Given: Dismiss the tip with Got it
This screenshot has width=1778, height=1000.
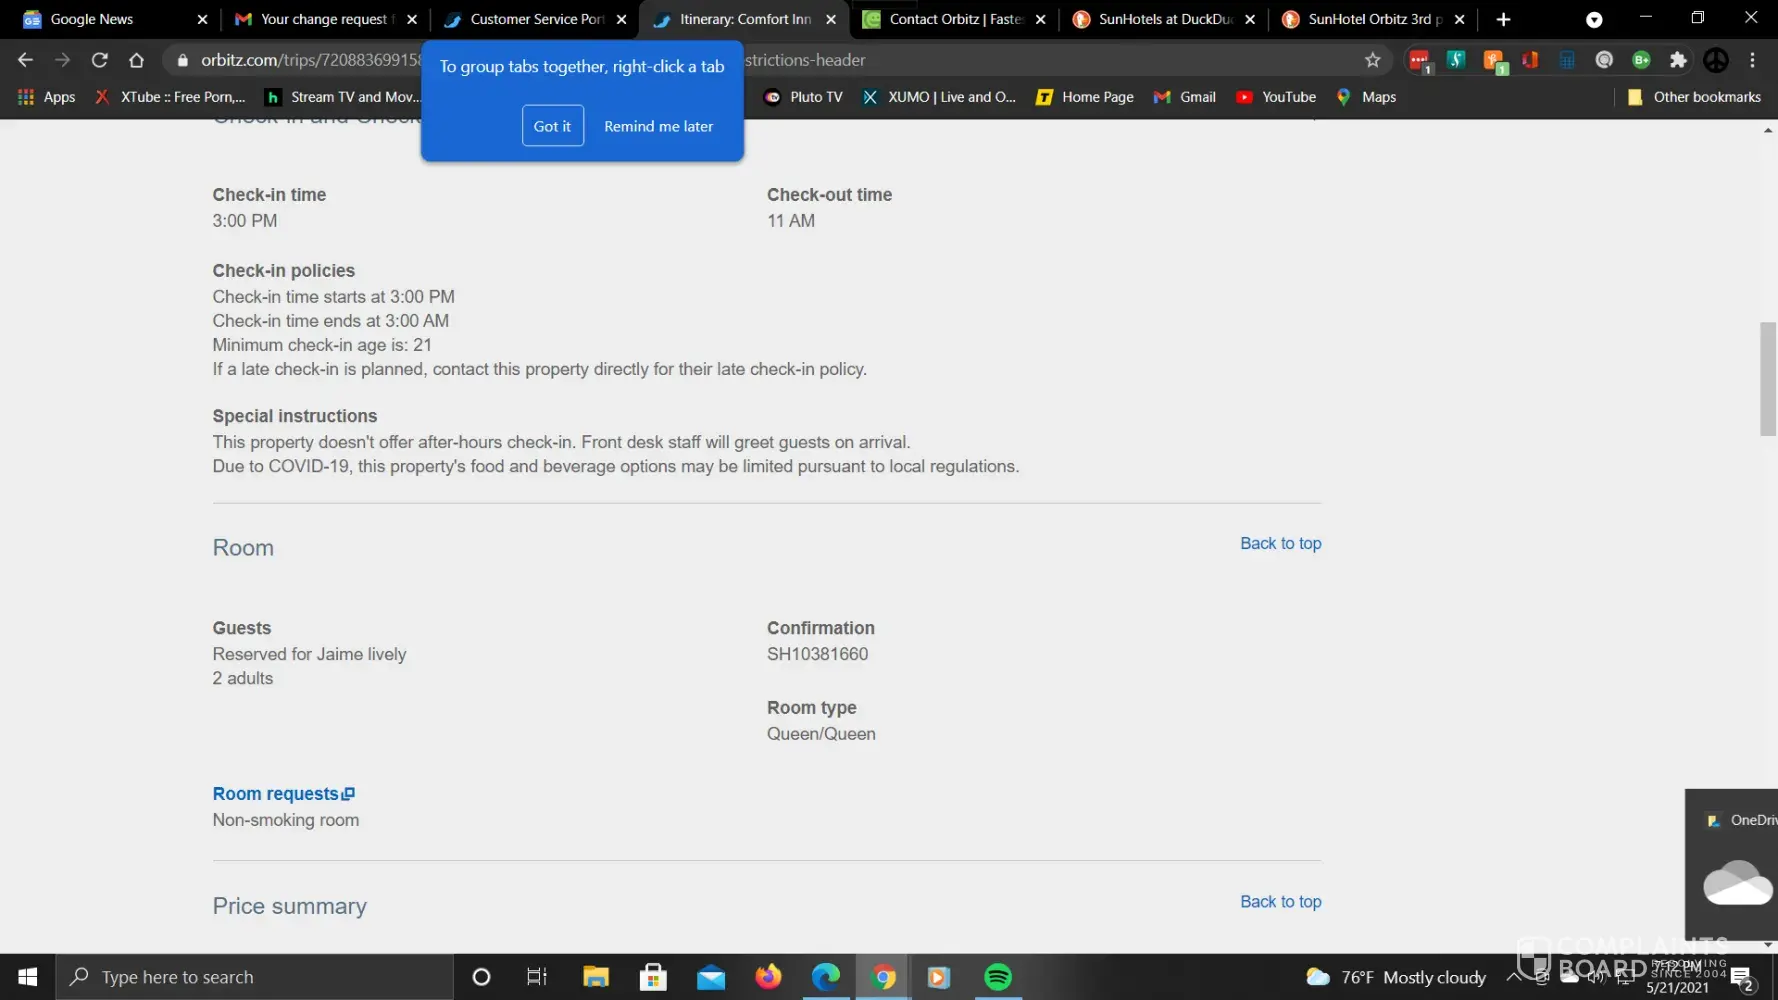Looking at the screenshot, I should (x=552, y=126).
